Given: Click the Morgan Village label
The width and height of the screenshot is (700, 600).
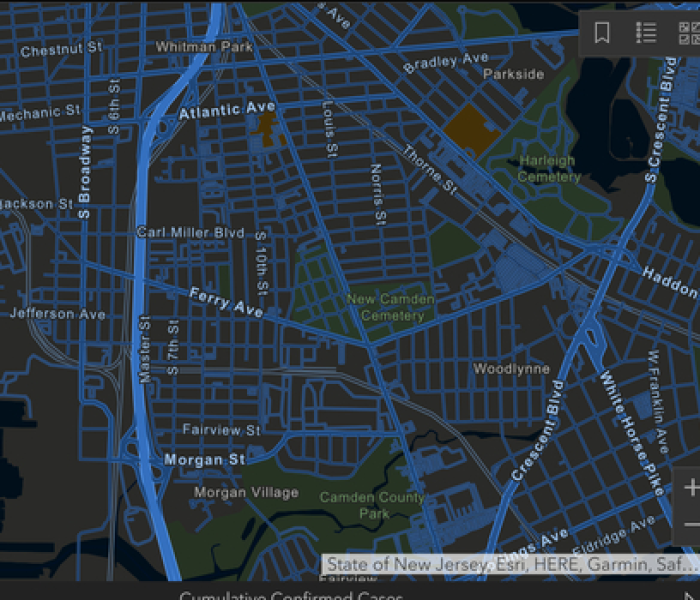Looking at the screenshot, I should [246, 492].
